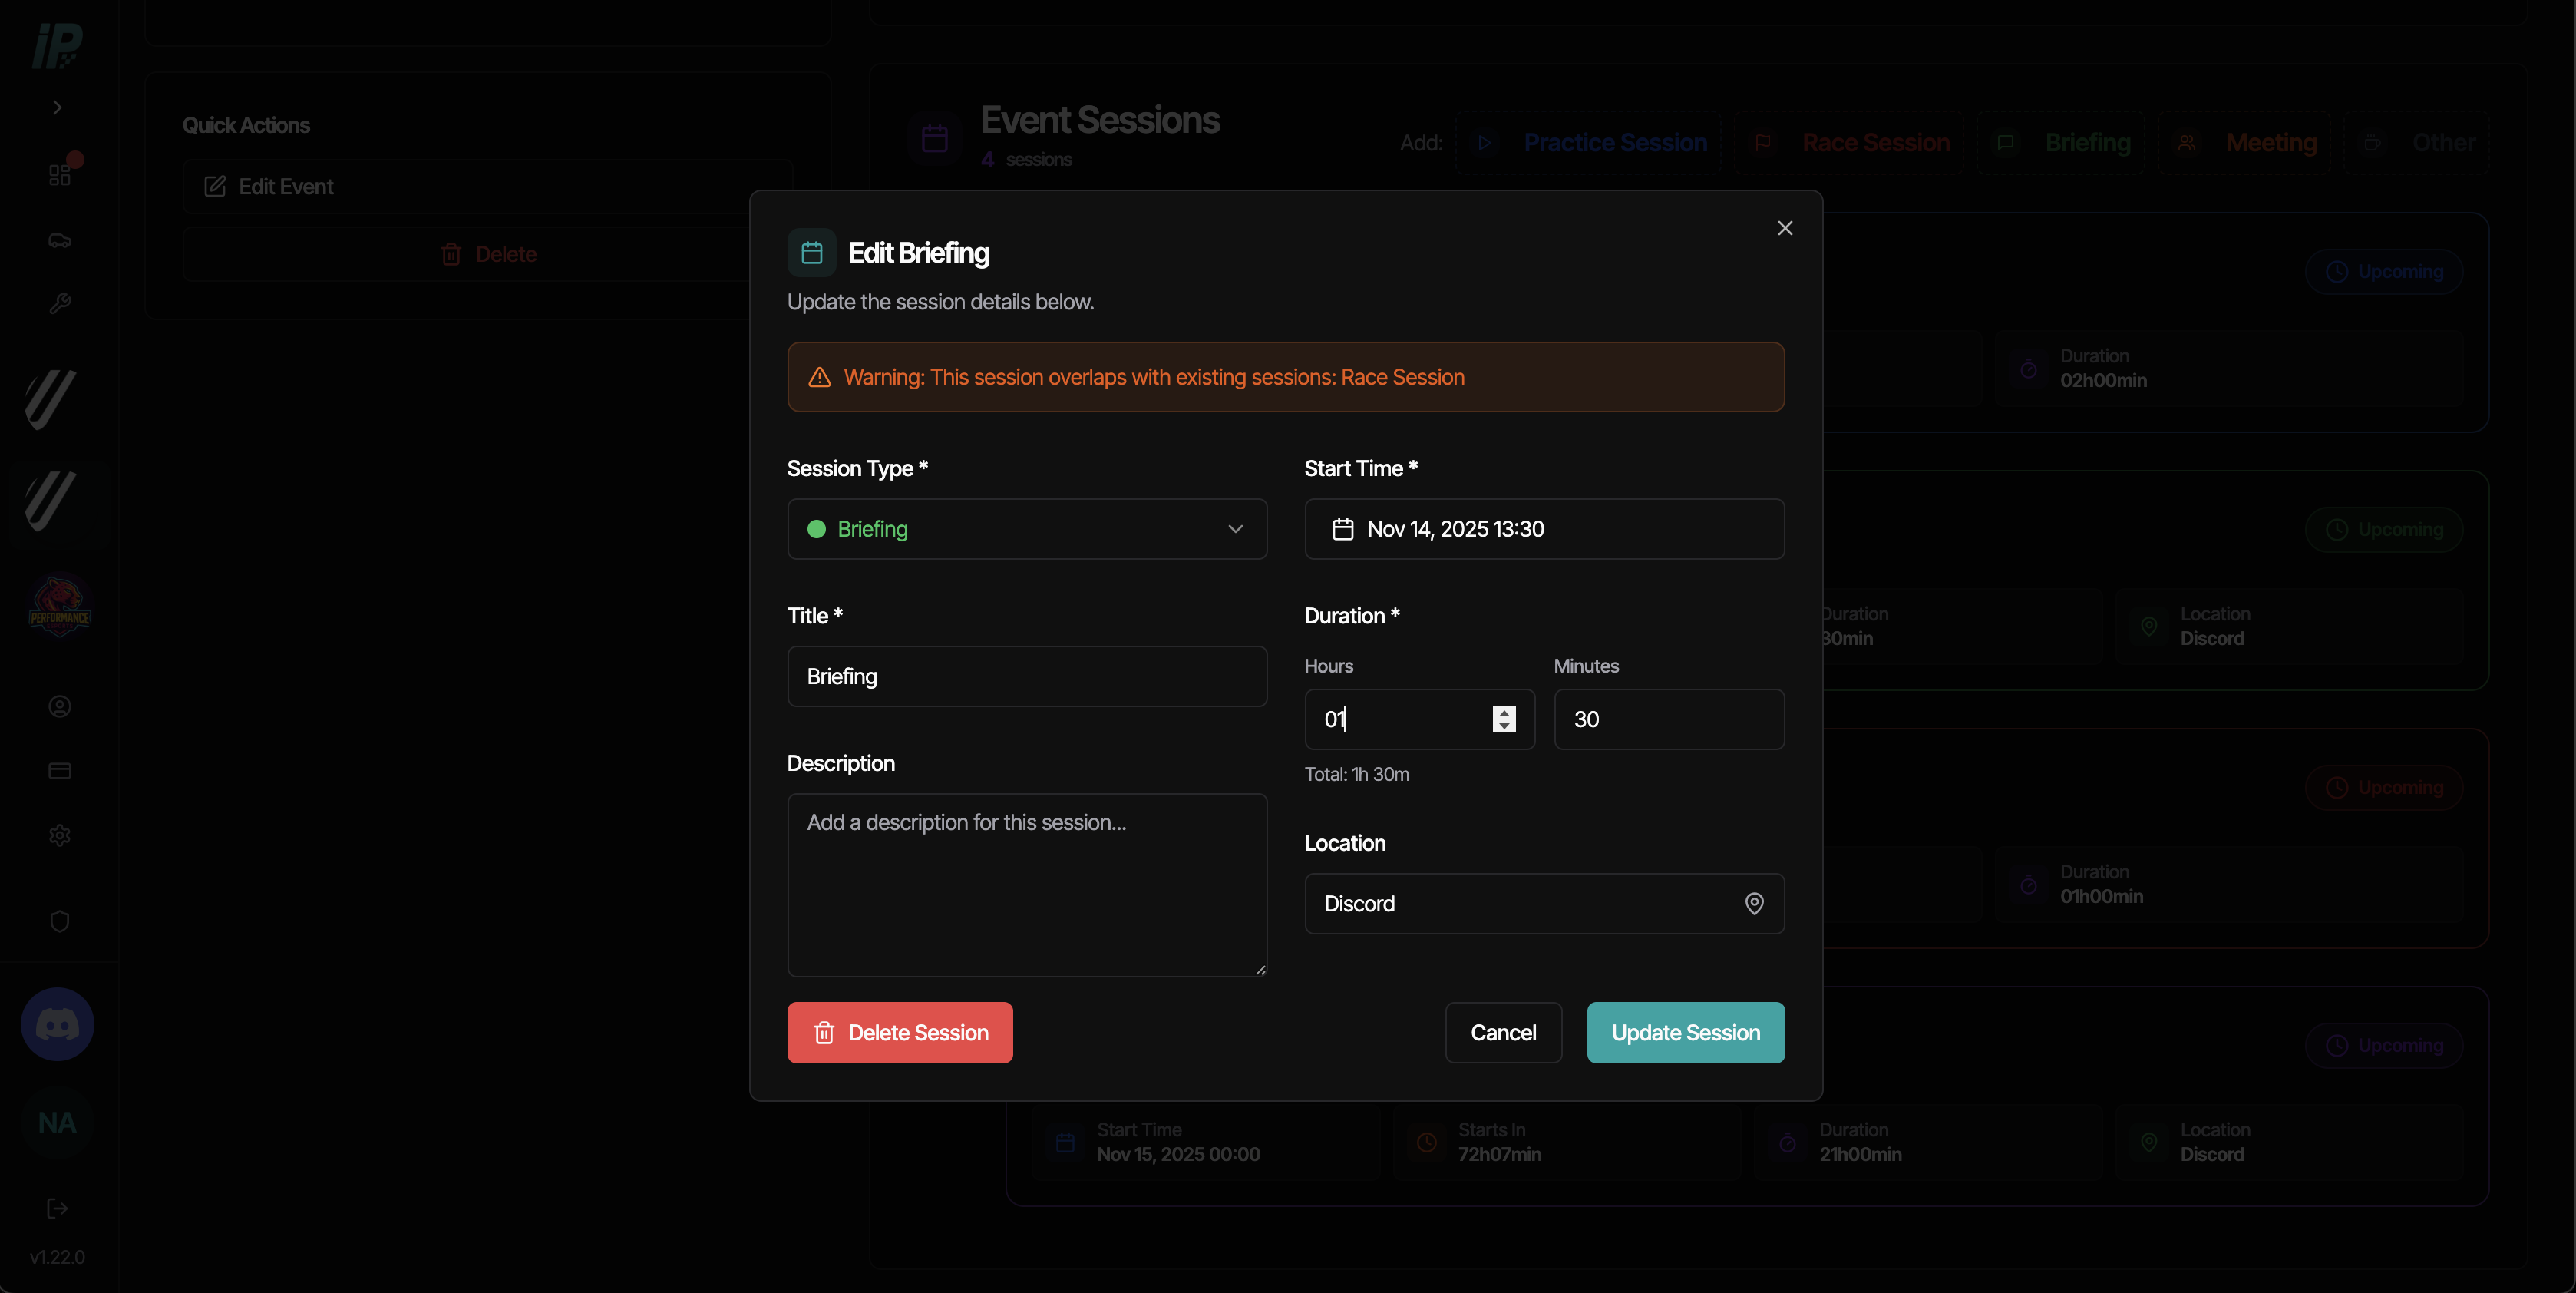Open the profile icon in sidebar

60,706
